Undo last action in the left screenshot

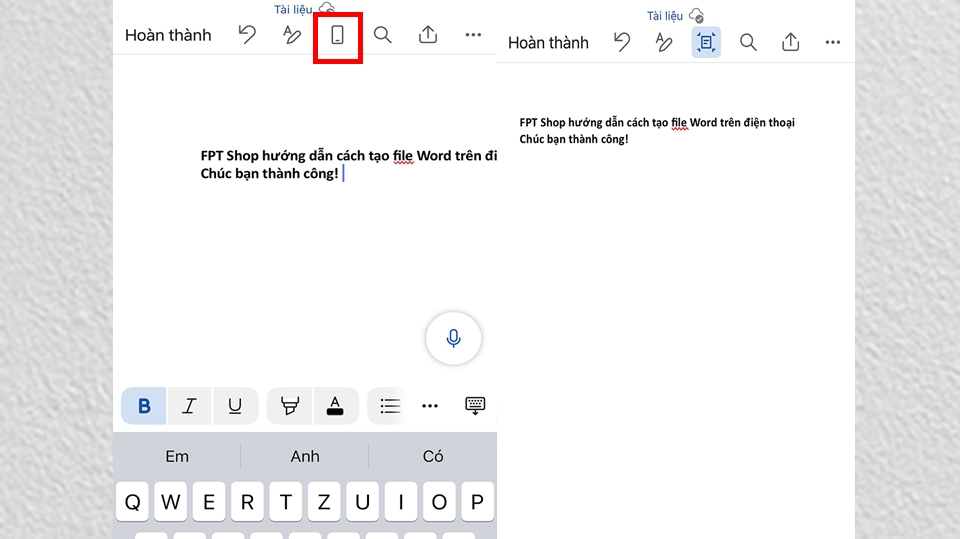click(x=247, y=35)
